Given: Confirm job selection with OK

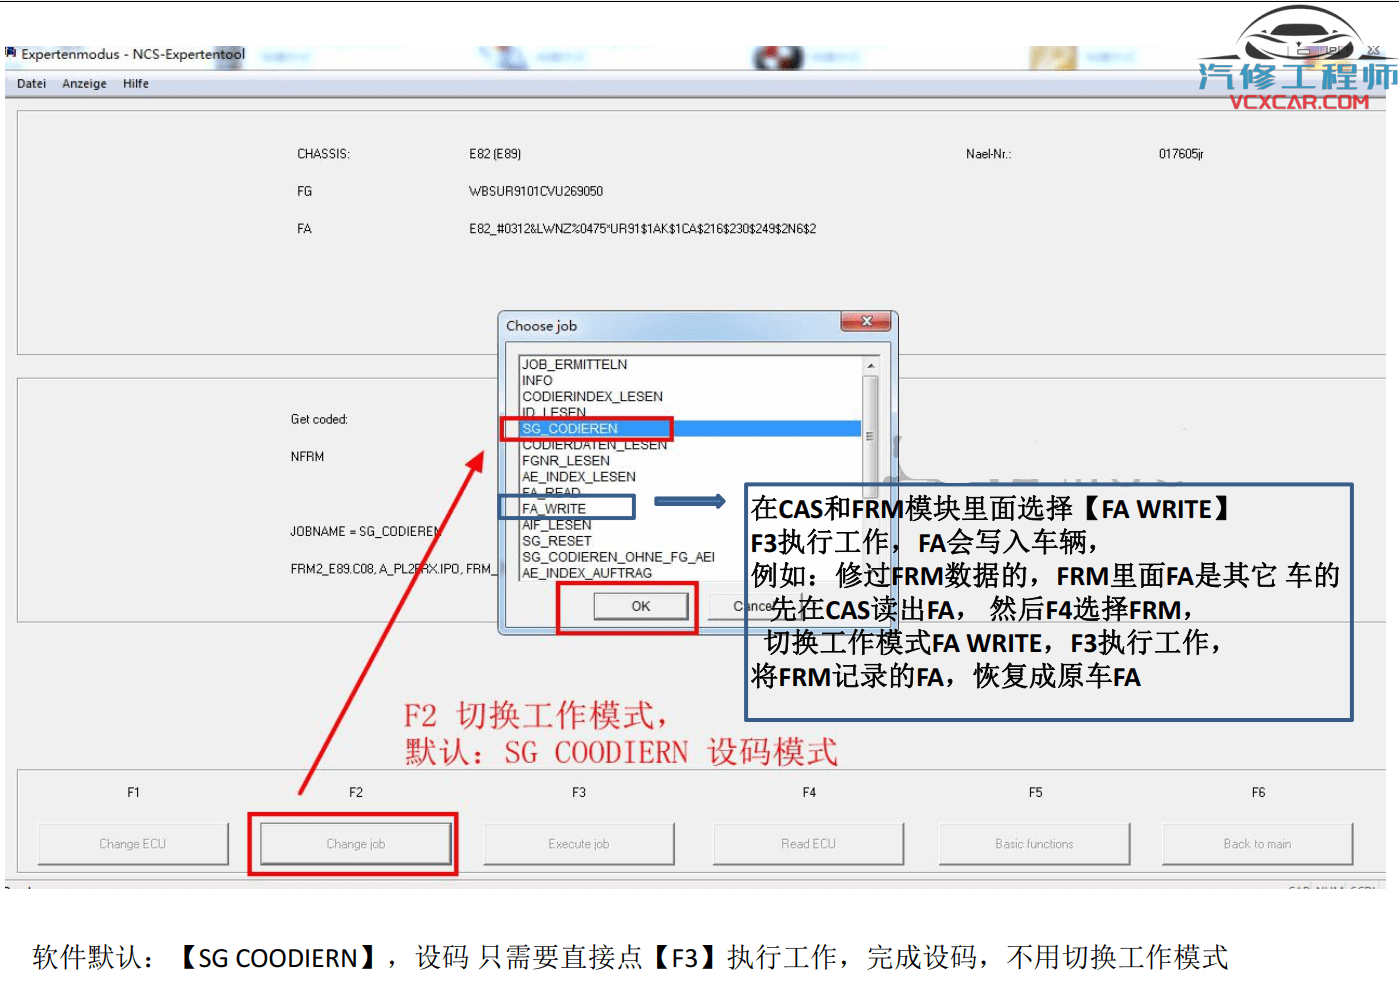Looking at the screenshot, I should click(640, 606).
